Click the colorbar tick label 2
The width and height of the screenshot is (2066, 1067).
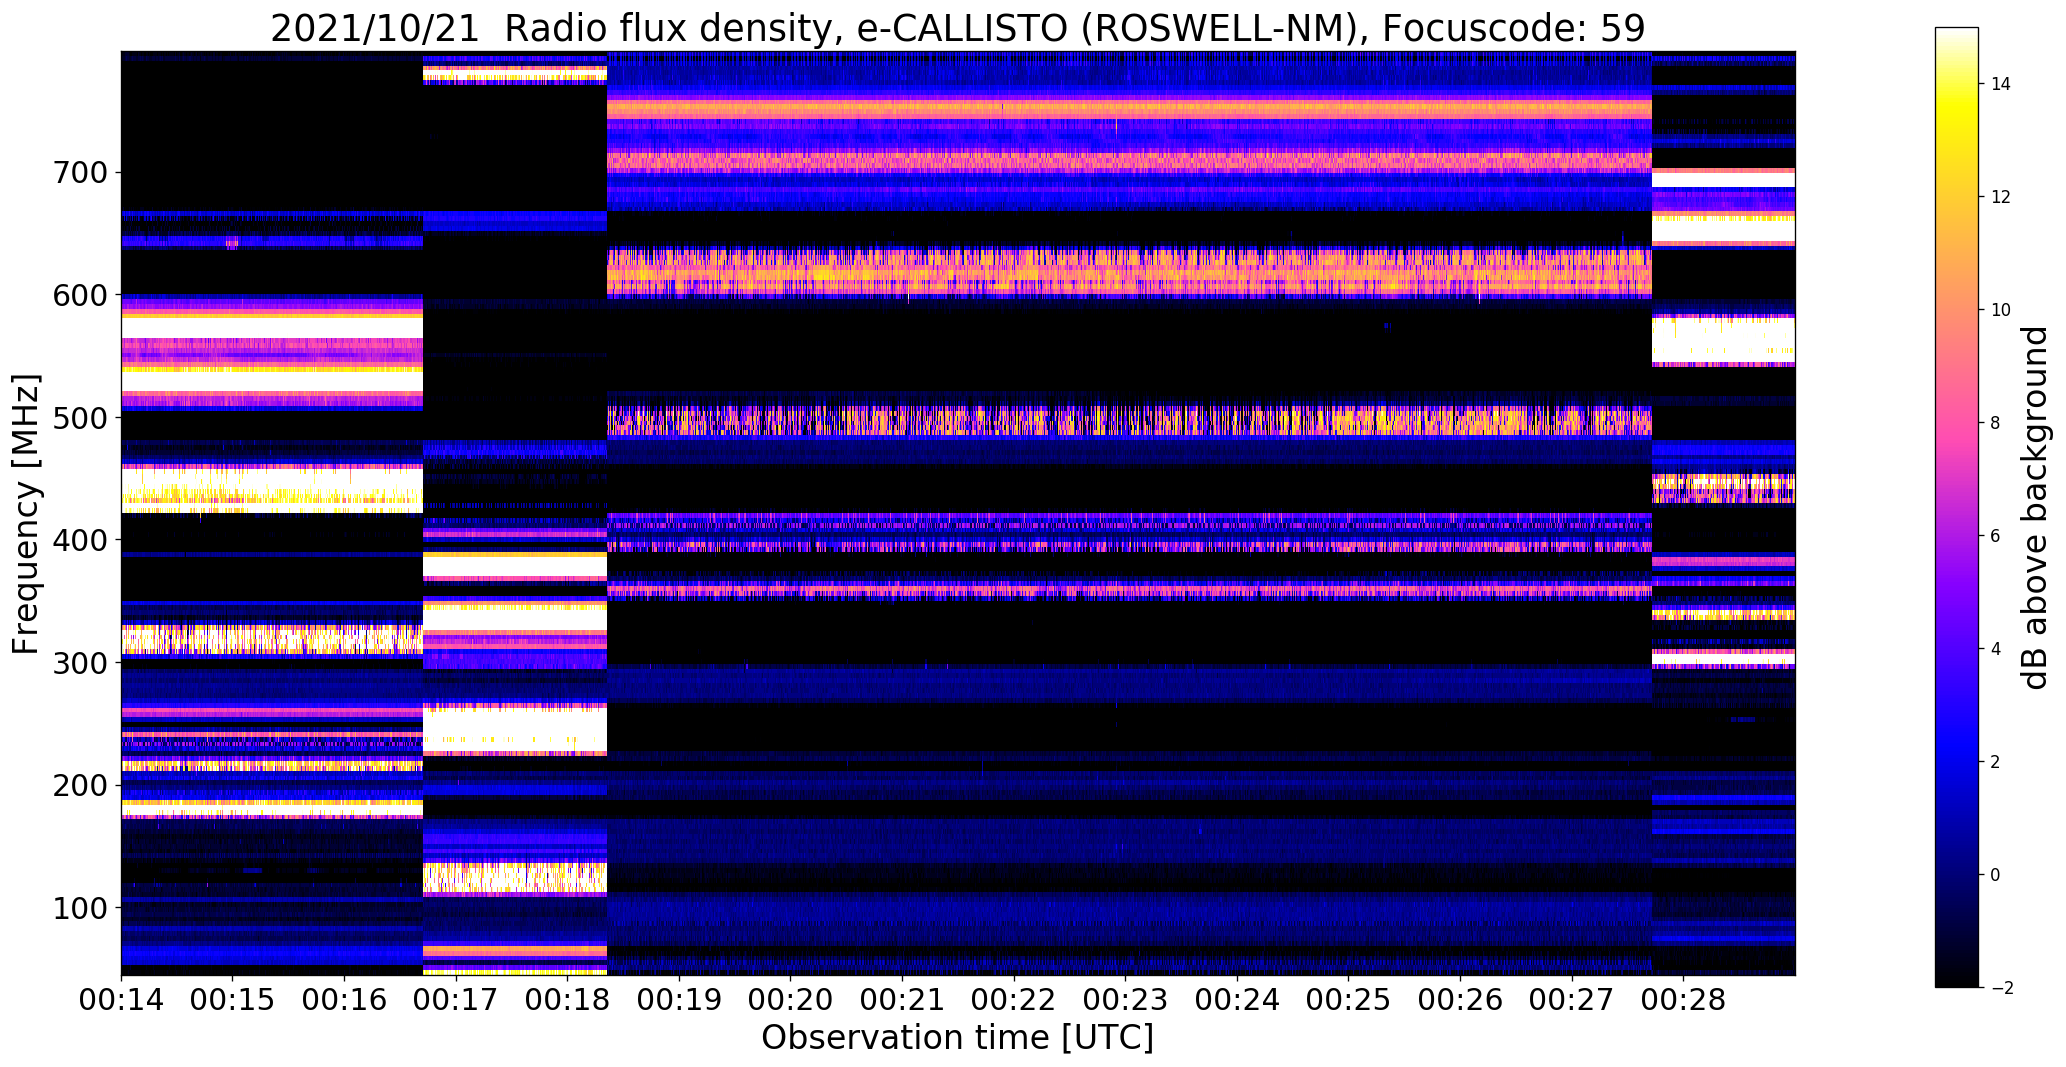1996,762
